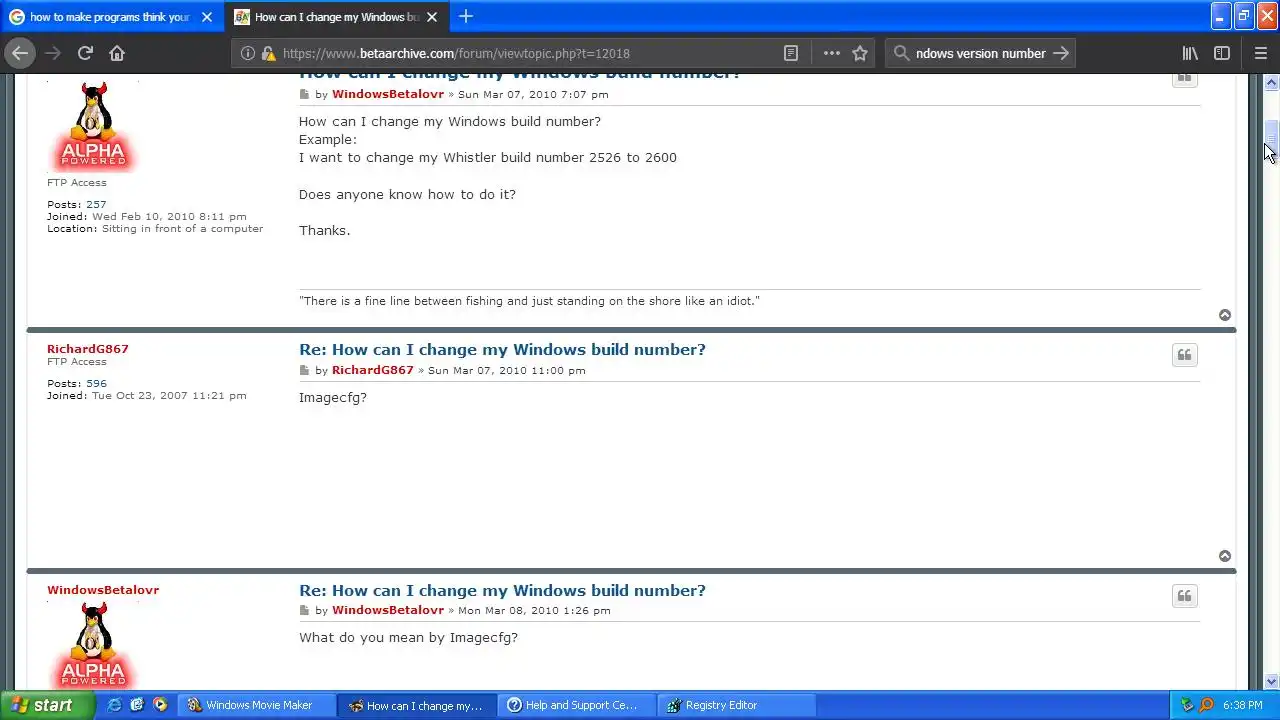Quote the first post by WindowsBetalovr
This screenshot has height=720, width=1280.
[x=1185, y=79]
